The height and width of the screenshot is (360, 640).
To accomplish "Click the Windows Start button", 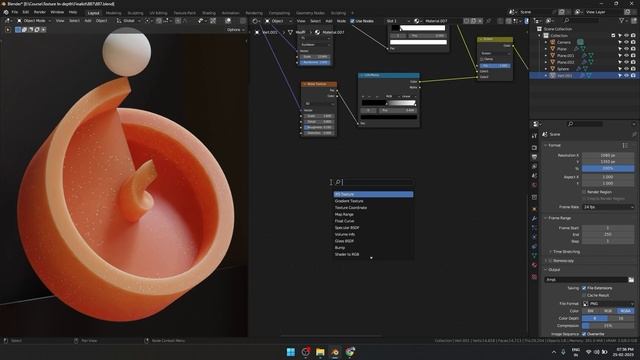I will (x=291, y=352).
